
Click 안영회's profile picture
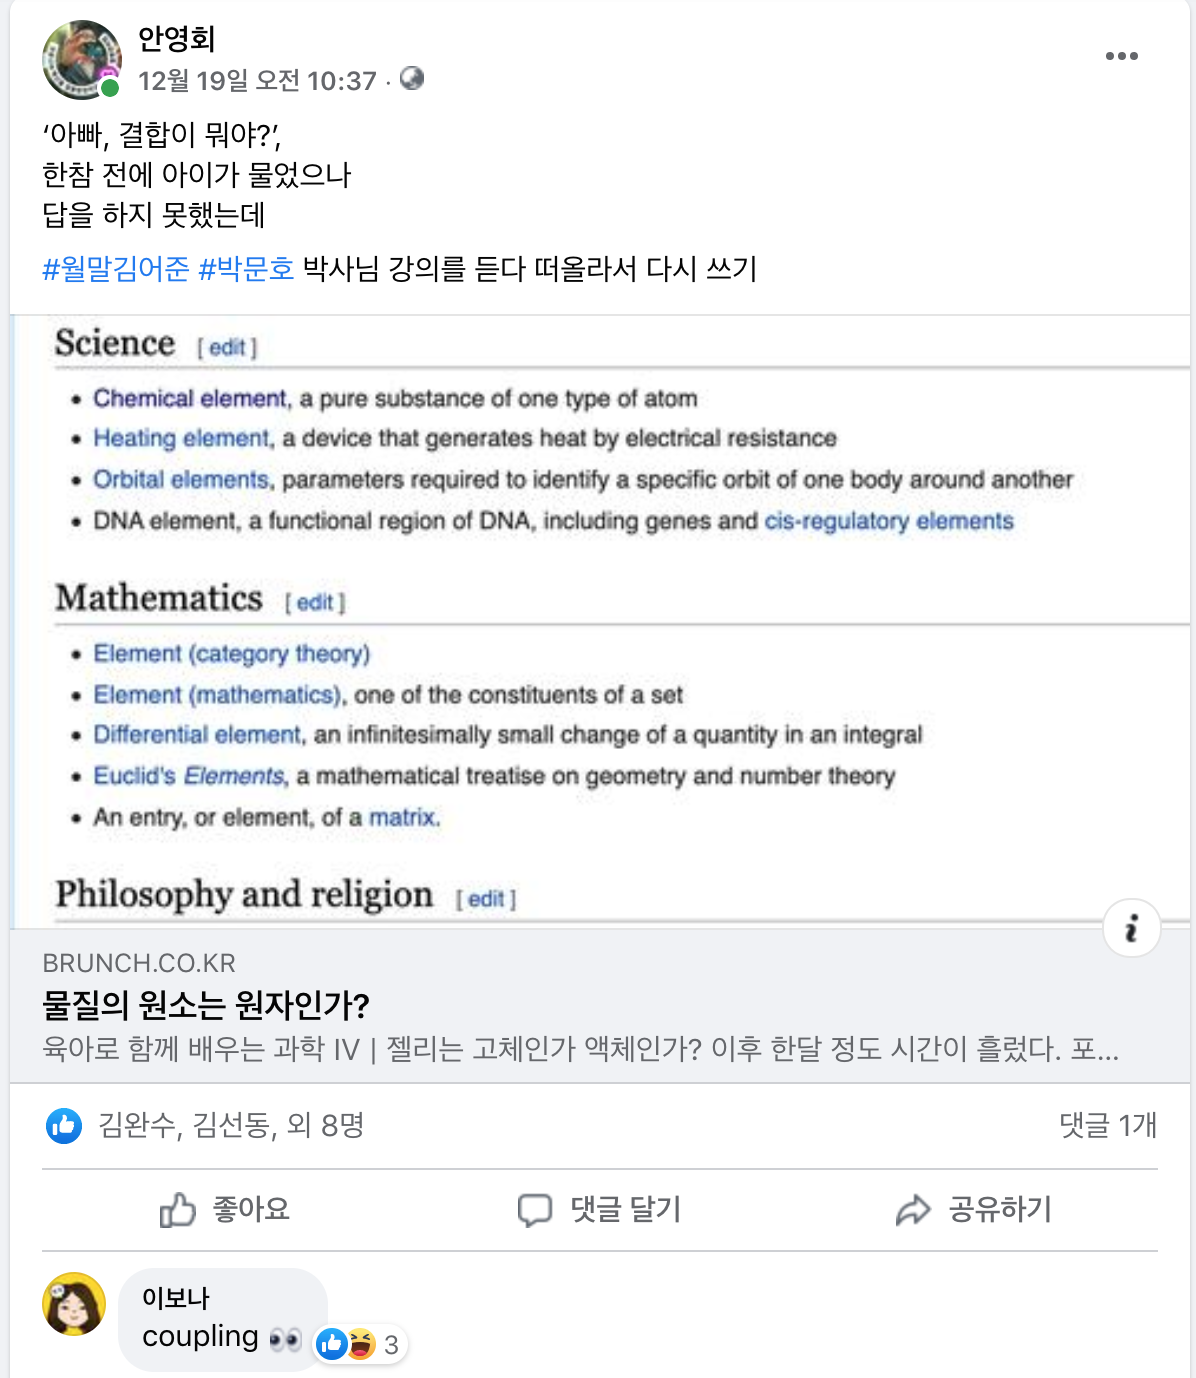[82, 60]
